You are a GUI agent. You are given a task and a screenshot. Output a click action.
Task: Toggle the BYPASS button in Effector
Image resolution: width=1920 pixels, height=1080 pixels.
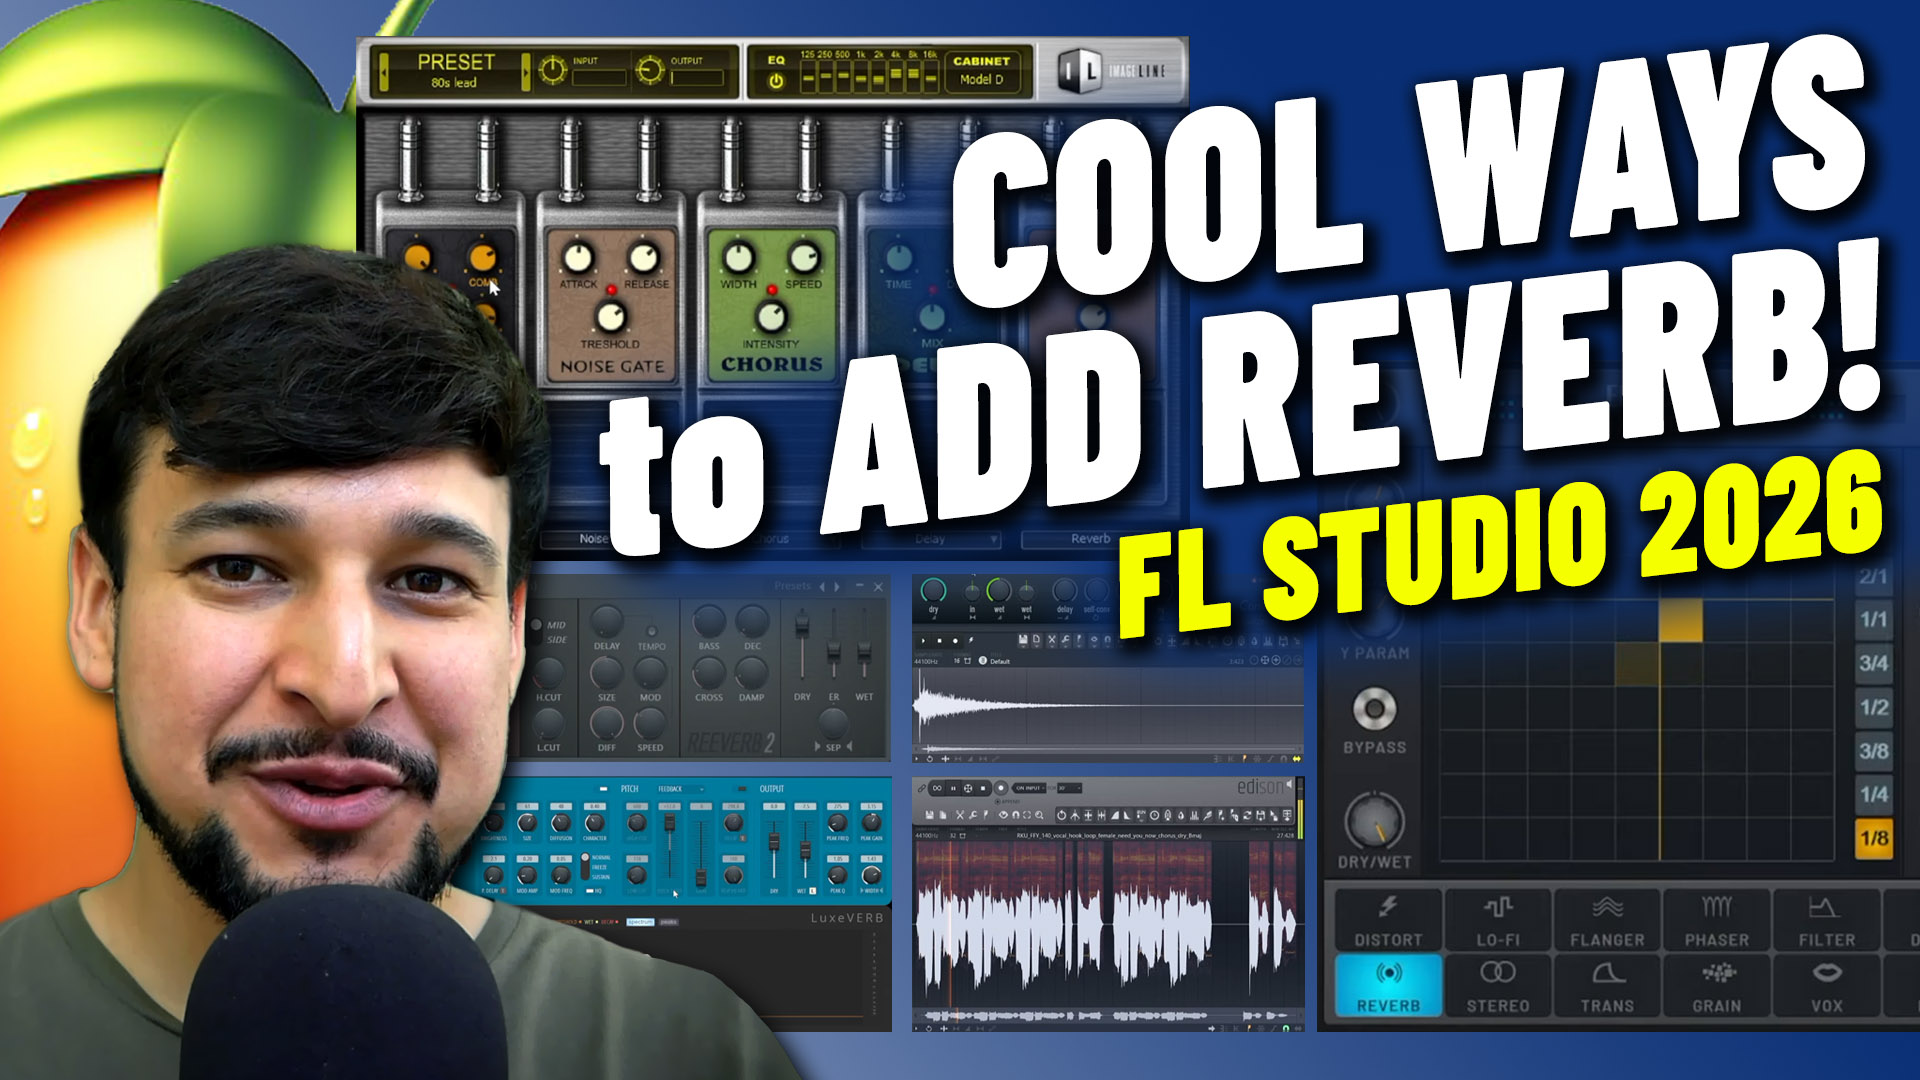pyautogui.click(x=1374, y=709)
